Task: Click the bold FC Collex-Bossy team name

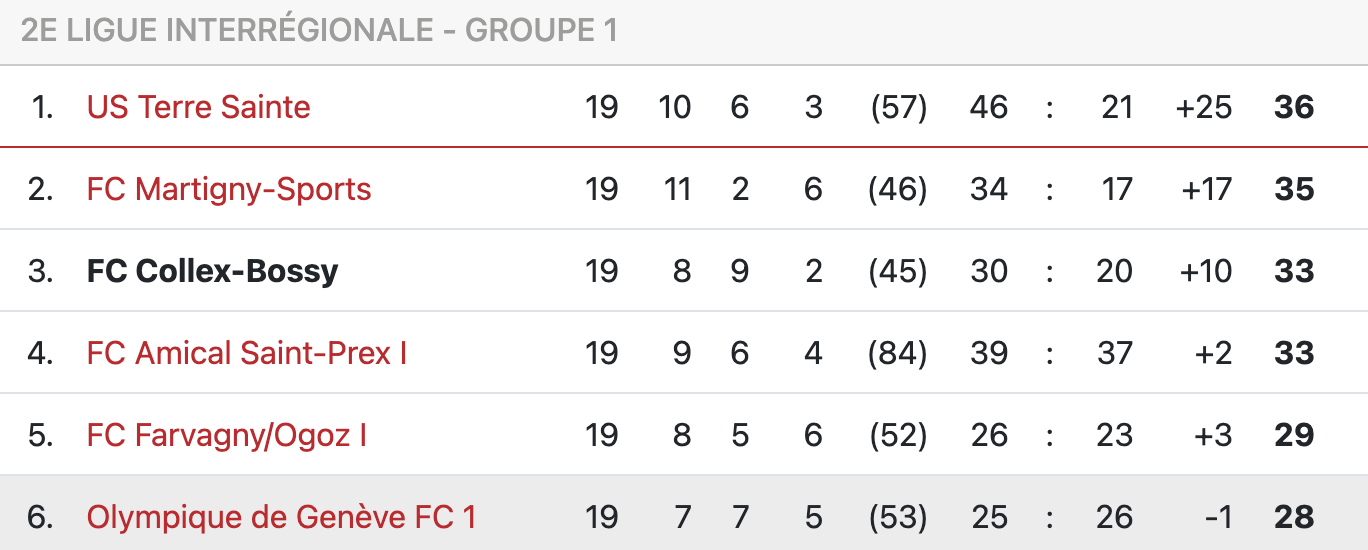Action: [212, 271]
